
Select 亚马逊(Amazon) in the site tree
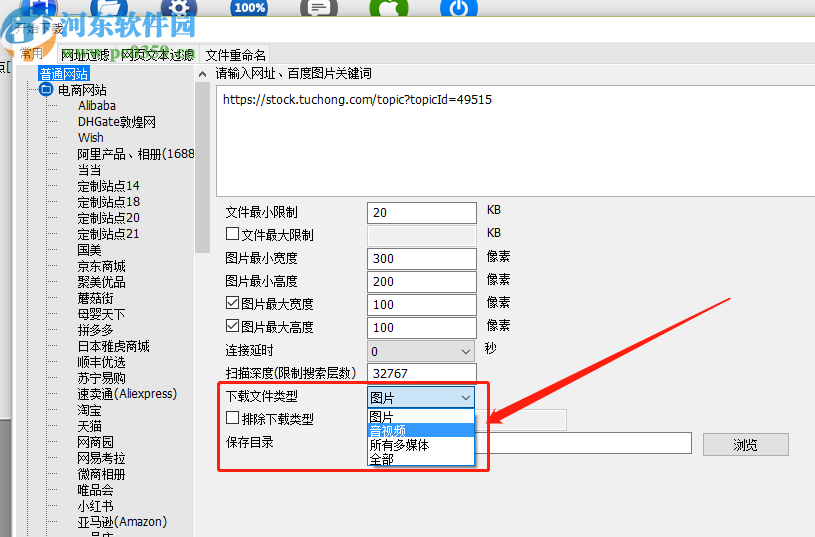pos(122,522)
